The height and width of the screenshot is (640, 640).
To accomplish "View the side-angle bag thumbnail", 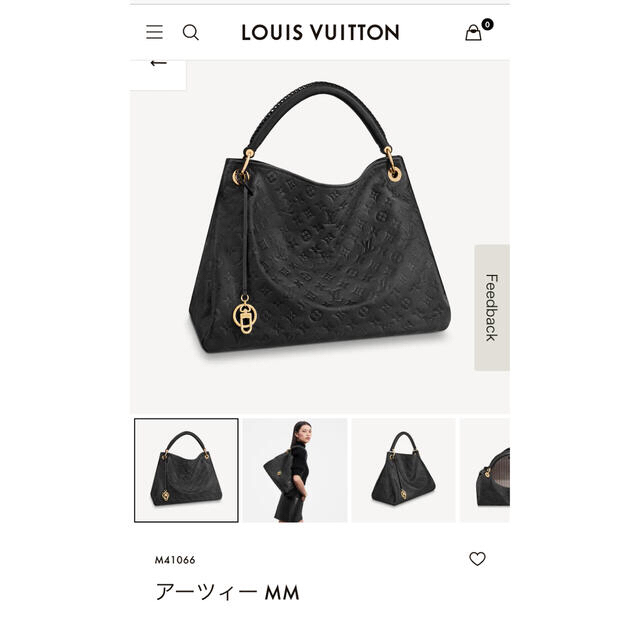I will 404,470.
